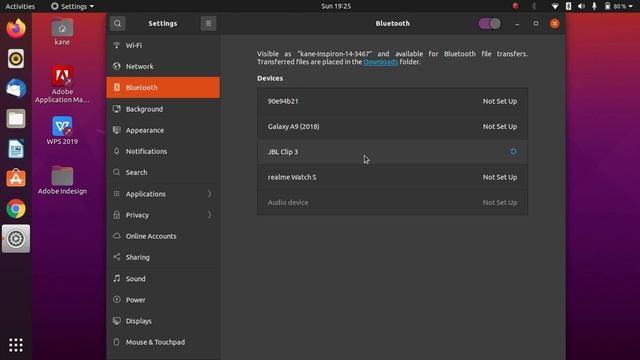Select Background in the sidebar
The width and height of the screenshot is (640, 360).
pos(163,109)
